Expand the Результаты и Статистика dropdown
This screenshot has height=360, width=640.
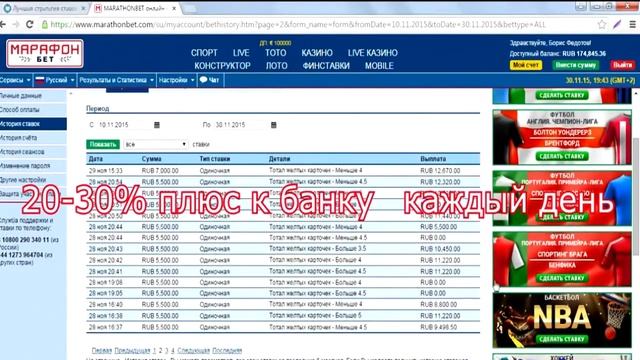[x=116, y=80]
